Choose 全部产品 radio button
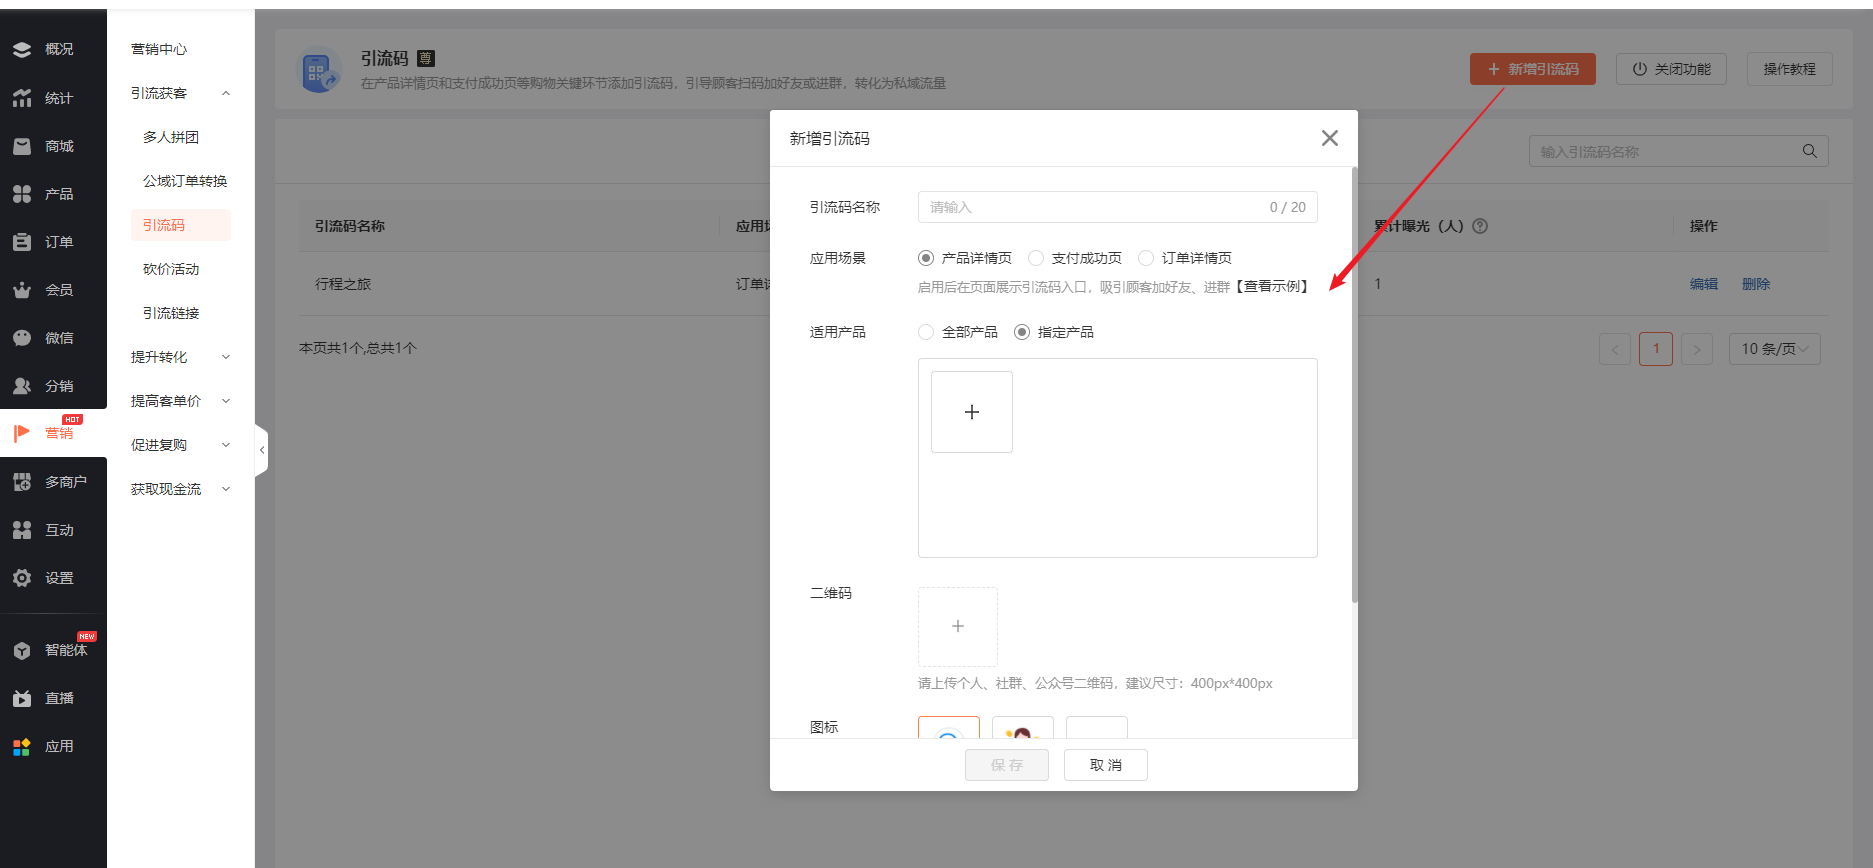 [x=926, y=332]
